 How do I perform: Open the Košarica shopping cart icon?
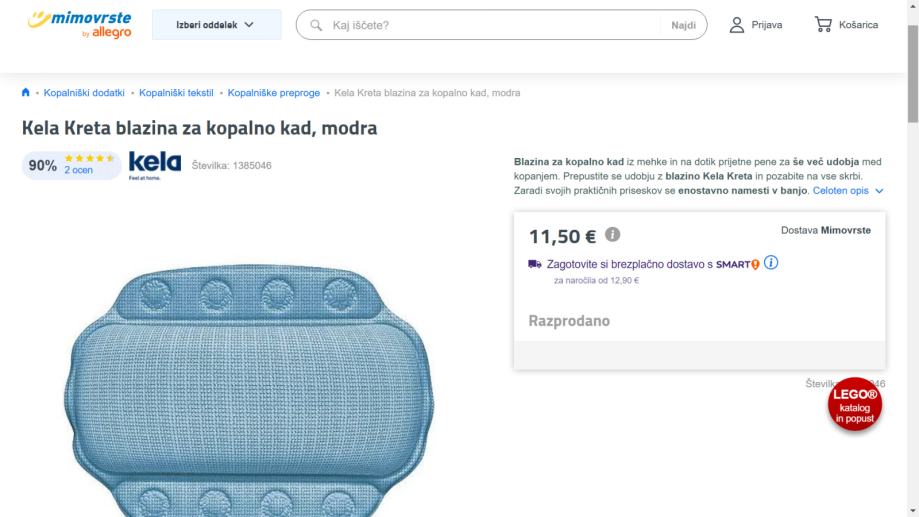(824, 25)
